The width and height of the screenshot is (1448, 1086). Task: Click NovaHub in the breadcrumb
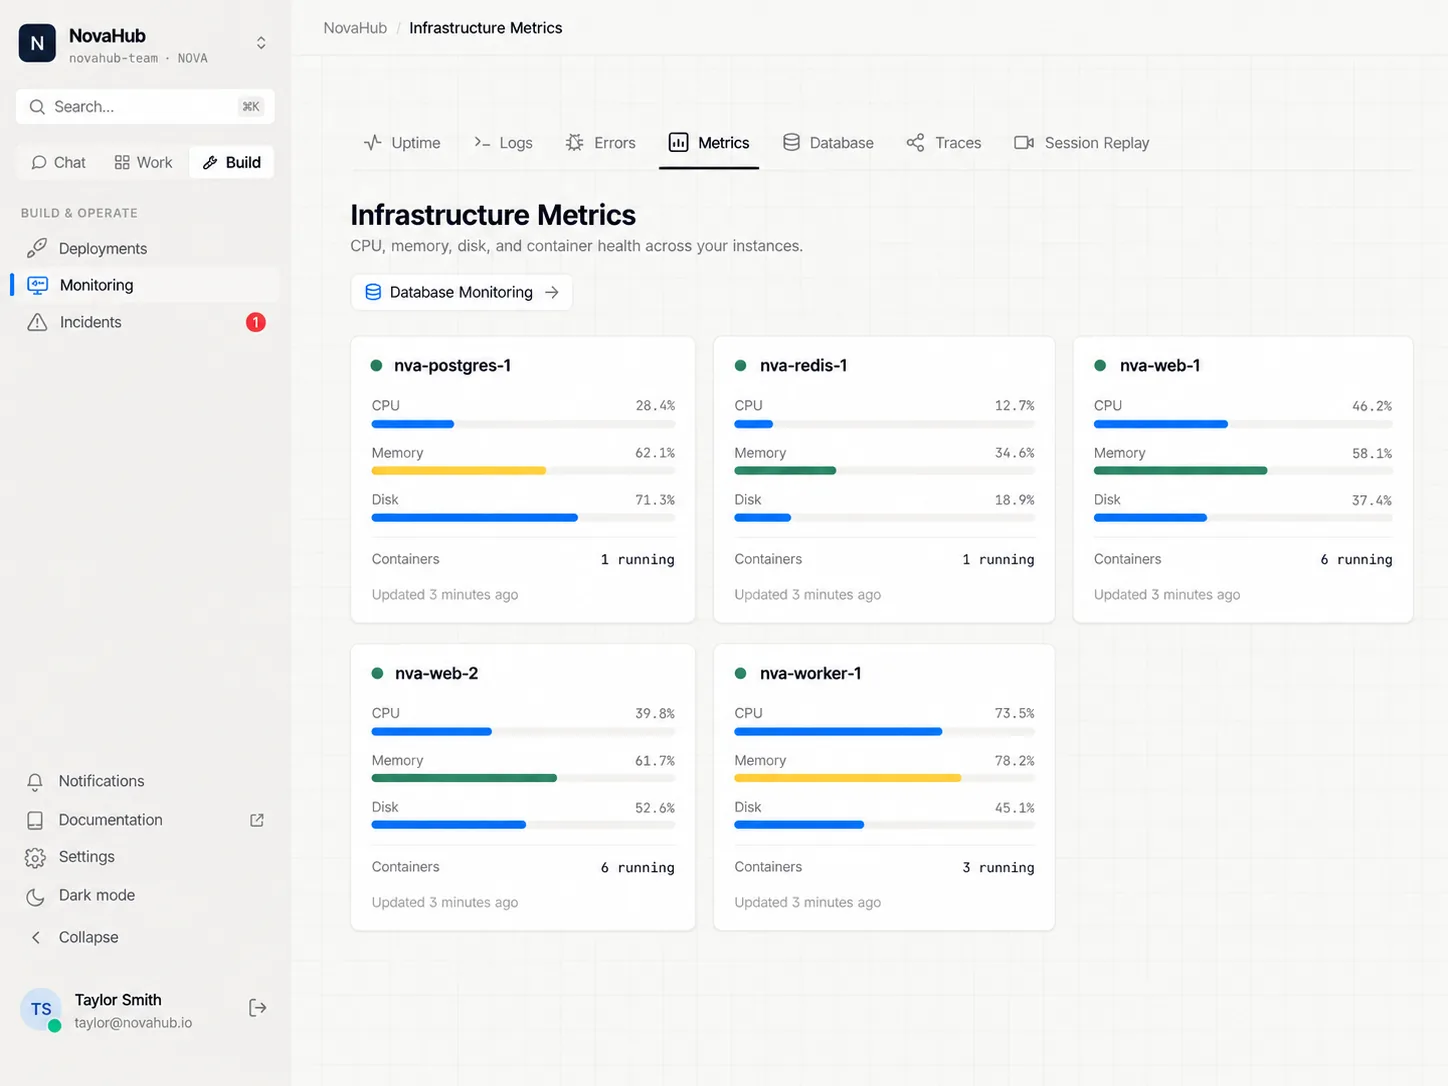(355, 28)
